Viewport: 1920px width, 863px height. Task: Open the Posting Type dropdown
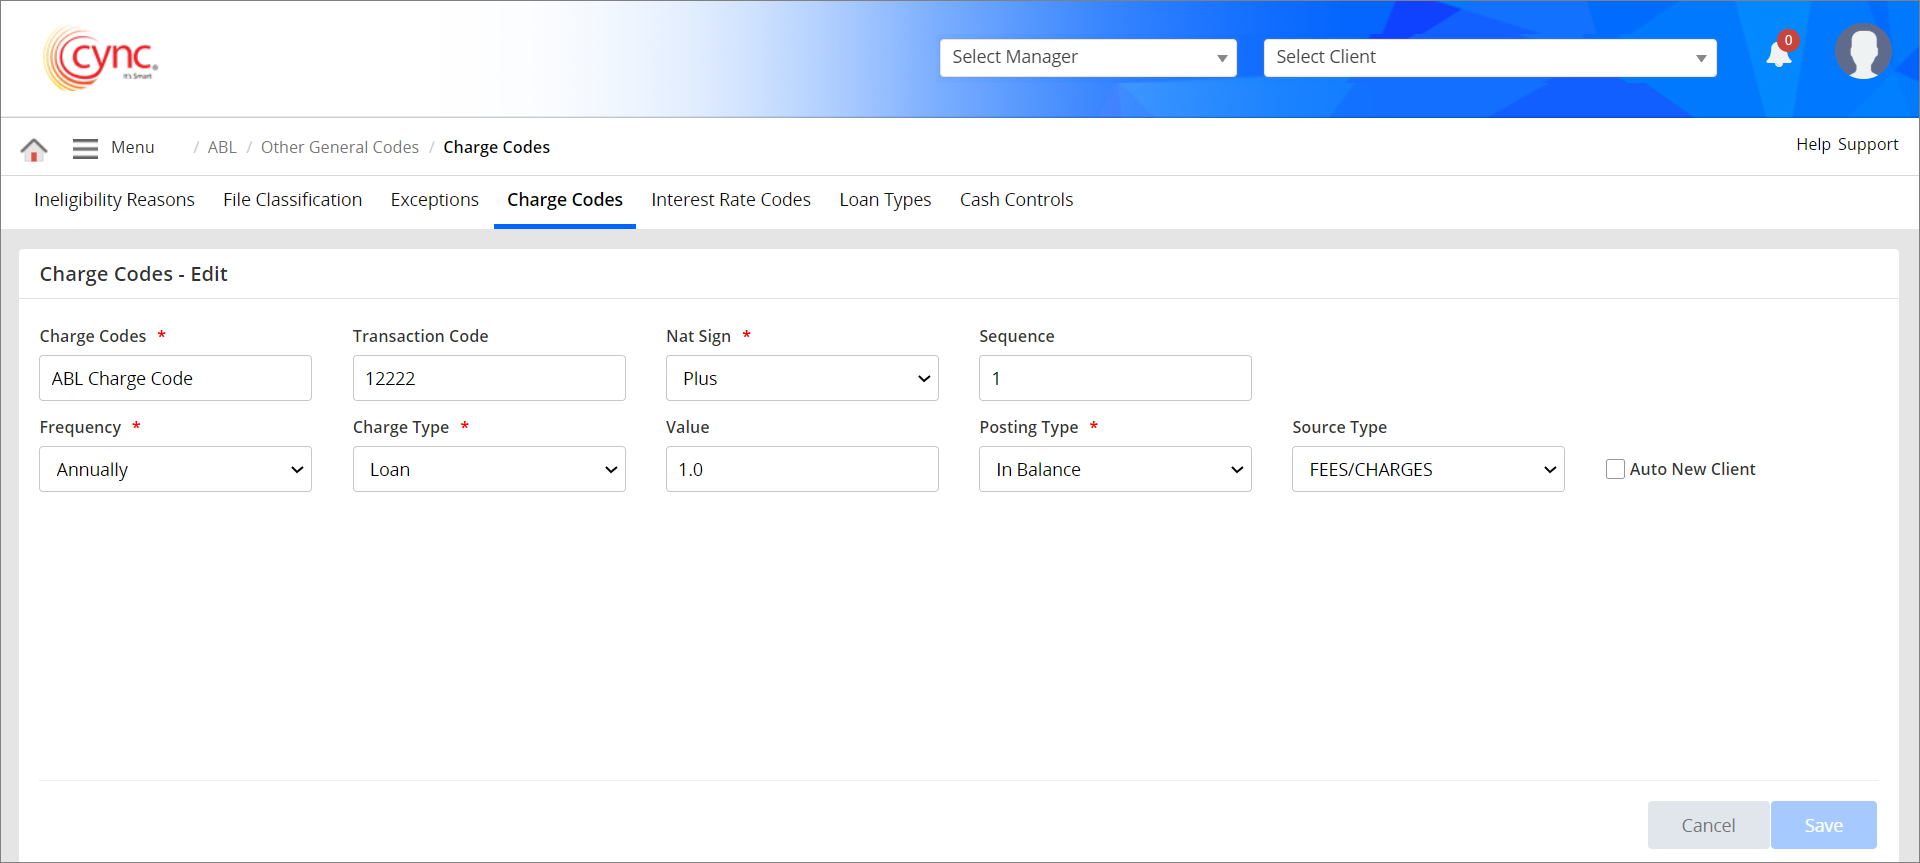(x=1115, y=470)
